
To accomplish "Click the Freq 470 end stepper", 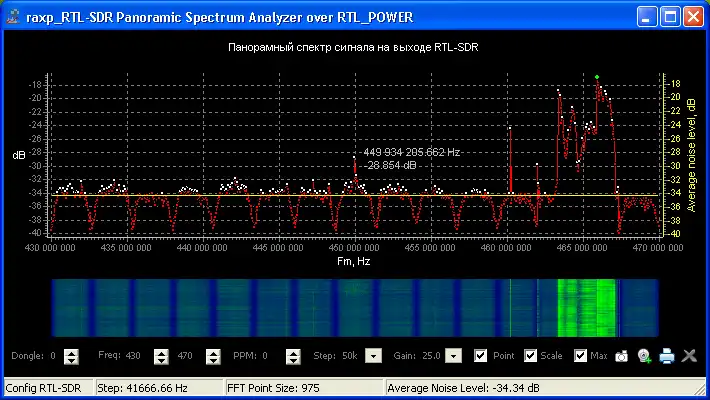I will (x=213, y=357).
